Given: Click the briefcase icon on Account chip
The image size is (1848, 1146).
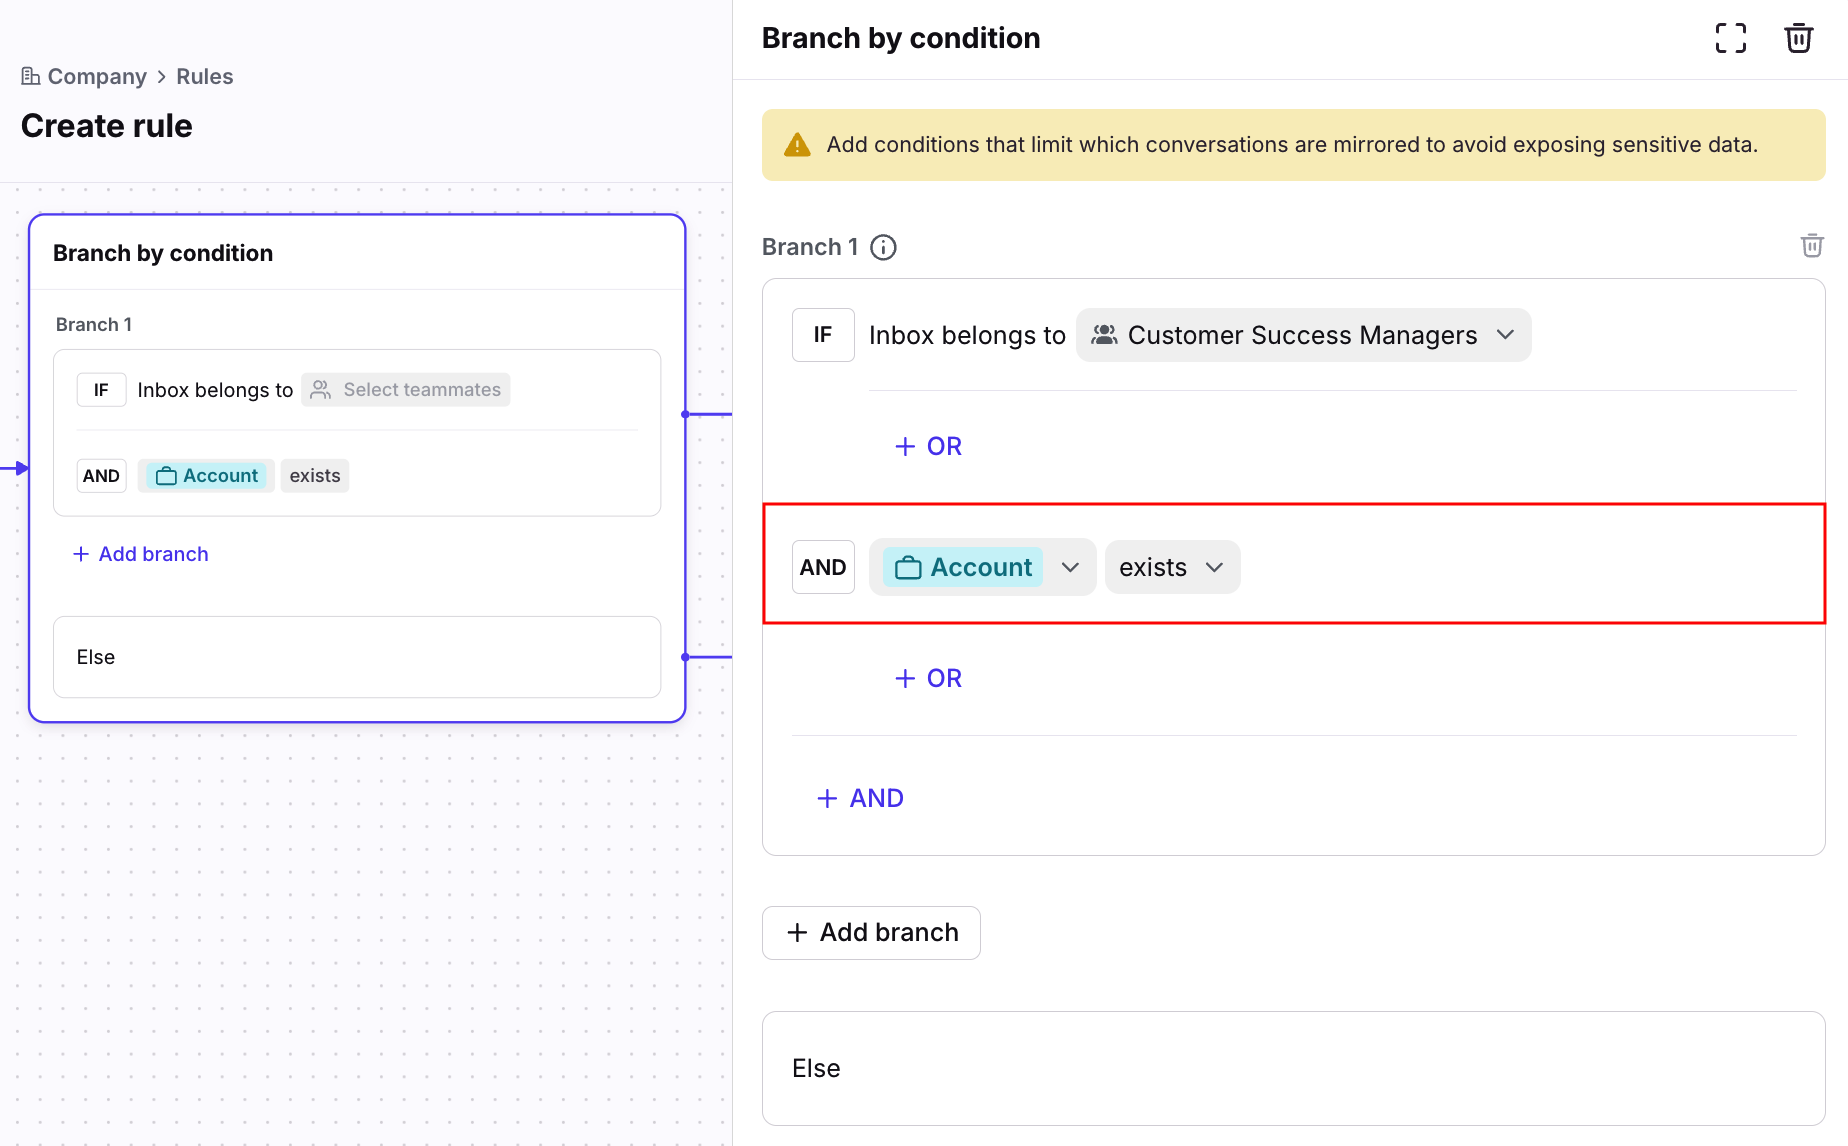Looking at the screenshot, I should tap(908, 568).
